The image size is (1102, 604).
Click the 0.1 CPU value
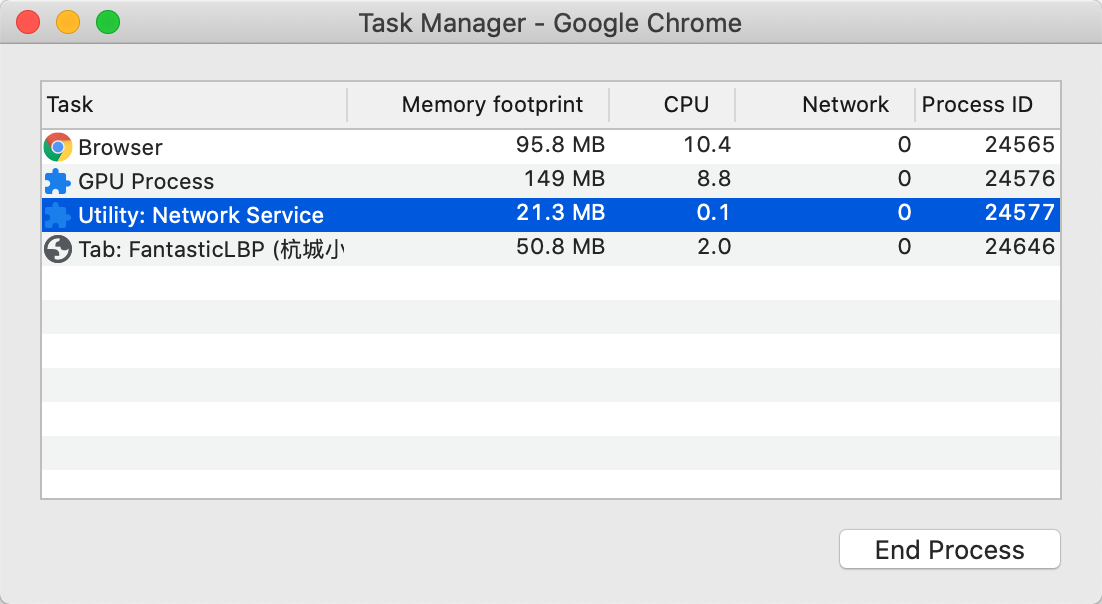(x=713, y=212)
